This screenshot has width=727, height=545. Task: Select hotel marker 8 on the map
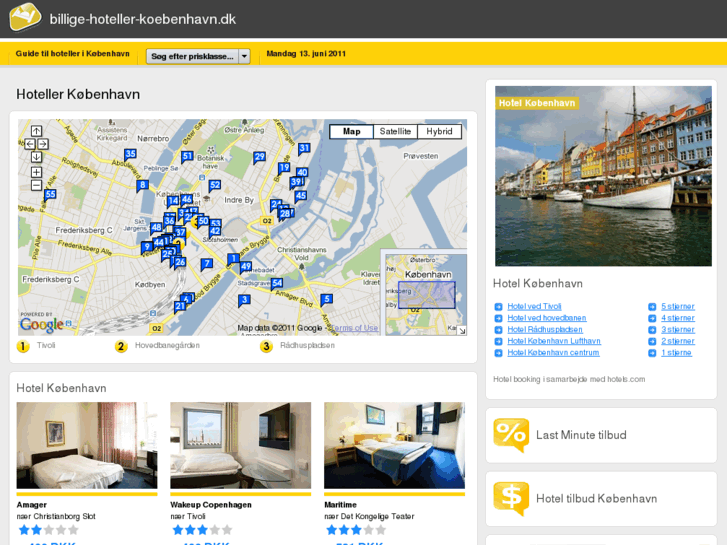[142, 186]
